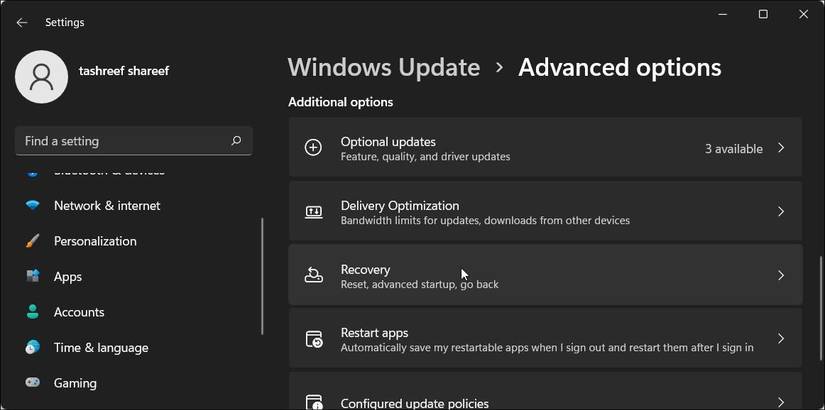The image size is (825, 410).
Task: Click the Optional updates plus icon
Action: [313, 148]
